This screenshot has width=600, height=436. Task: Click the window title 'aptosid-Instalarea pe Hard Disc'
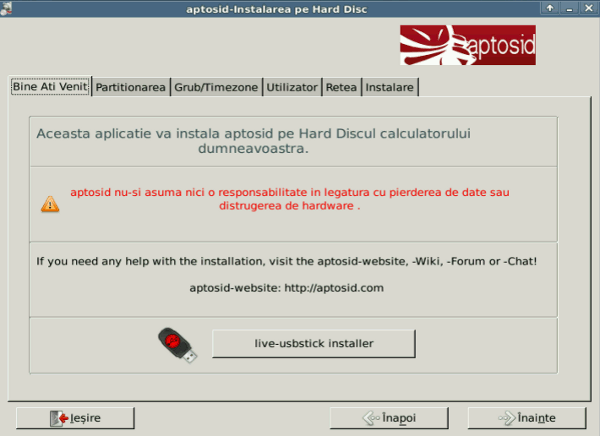tap(276, 9)
